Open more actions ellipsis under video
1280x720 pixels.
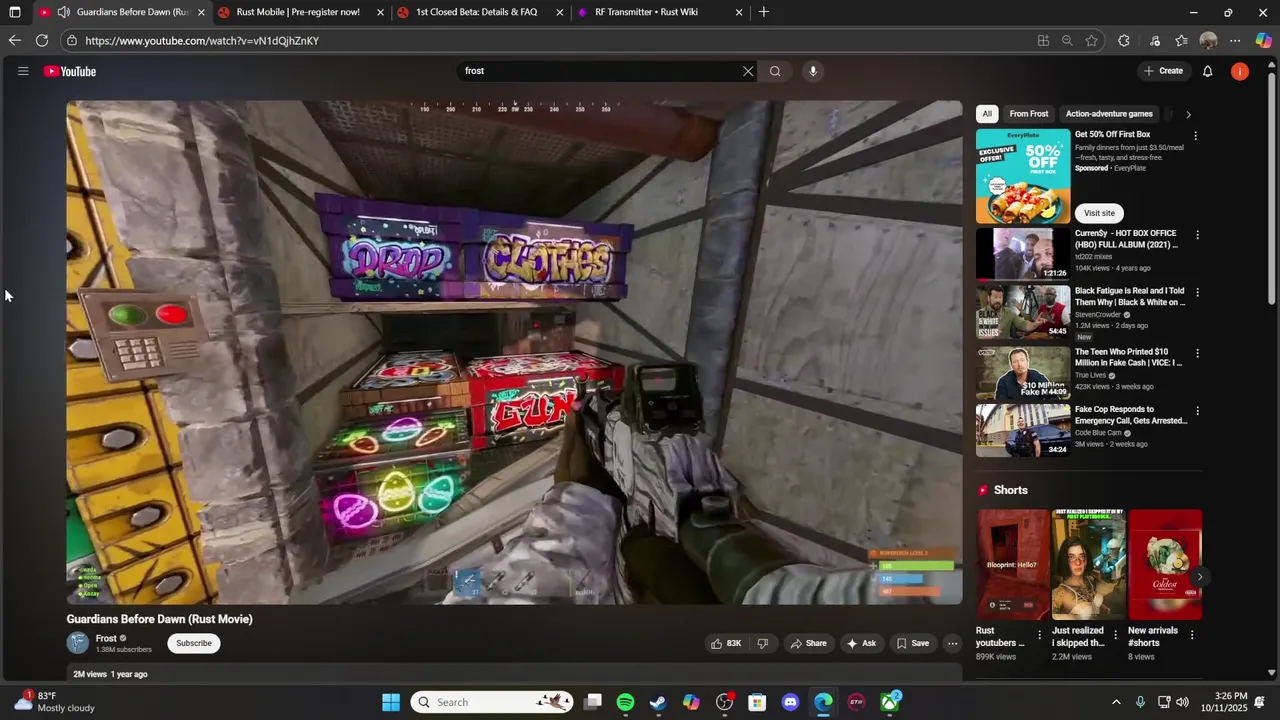(953, 643)
